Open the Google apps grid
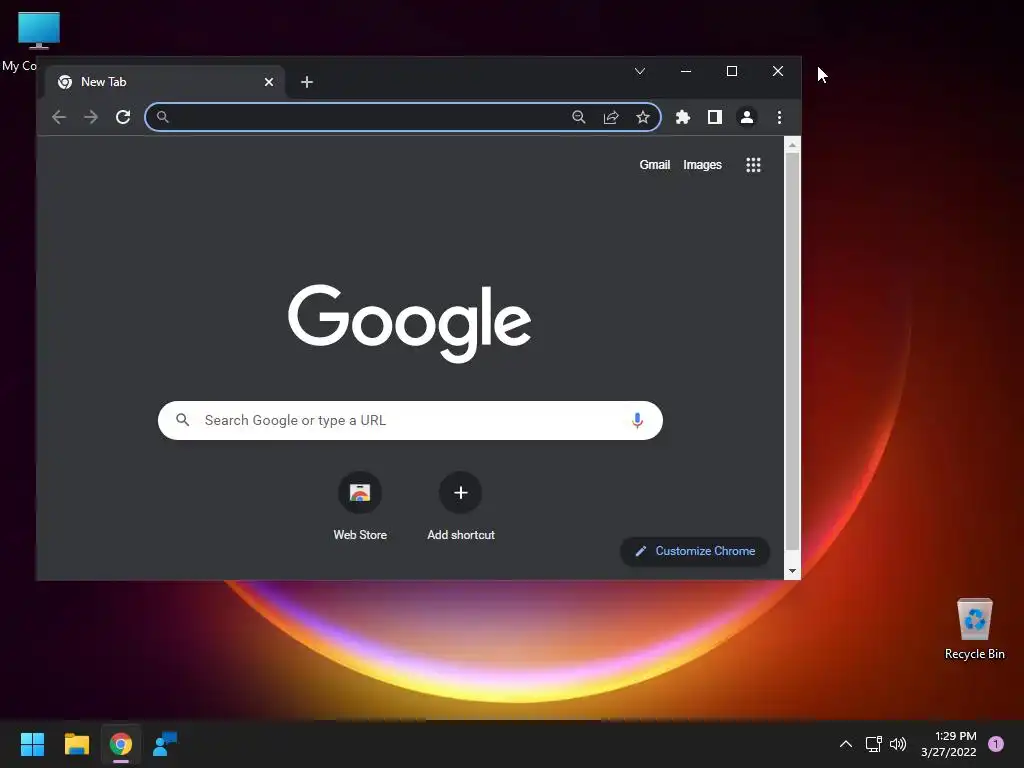This screenshot has height=768, width=1024. pos(753,165)
